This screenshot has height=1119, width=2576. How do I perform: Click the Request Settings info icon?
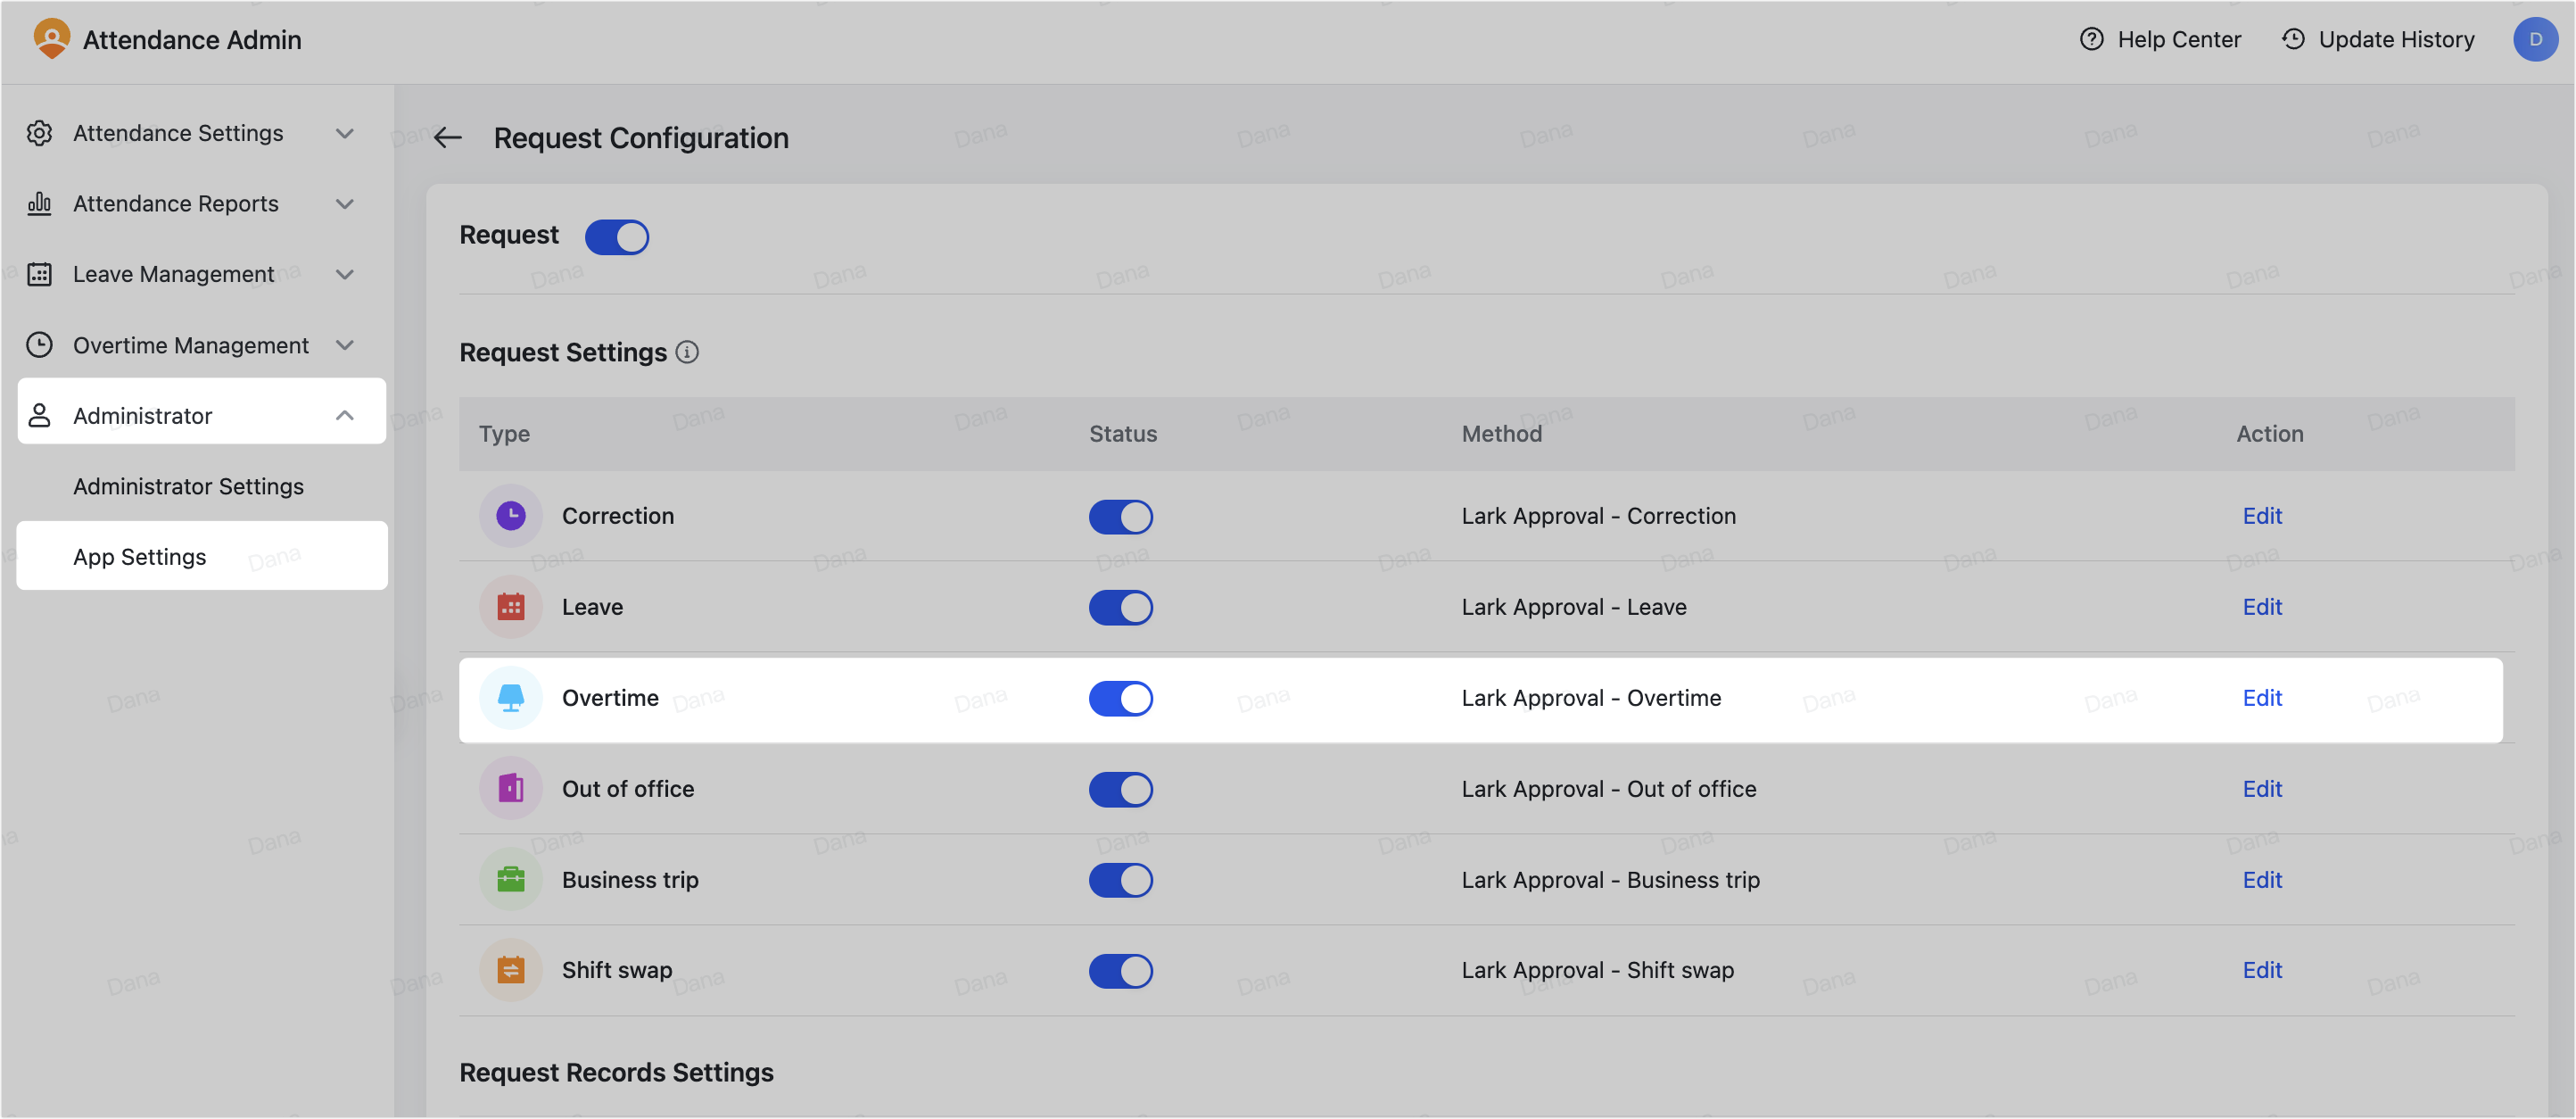coord(687,352)
